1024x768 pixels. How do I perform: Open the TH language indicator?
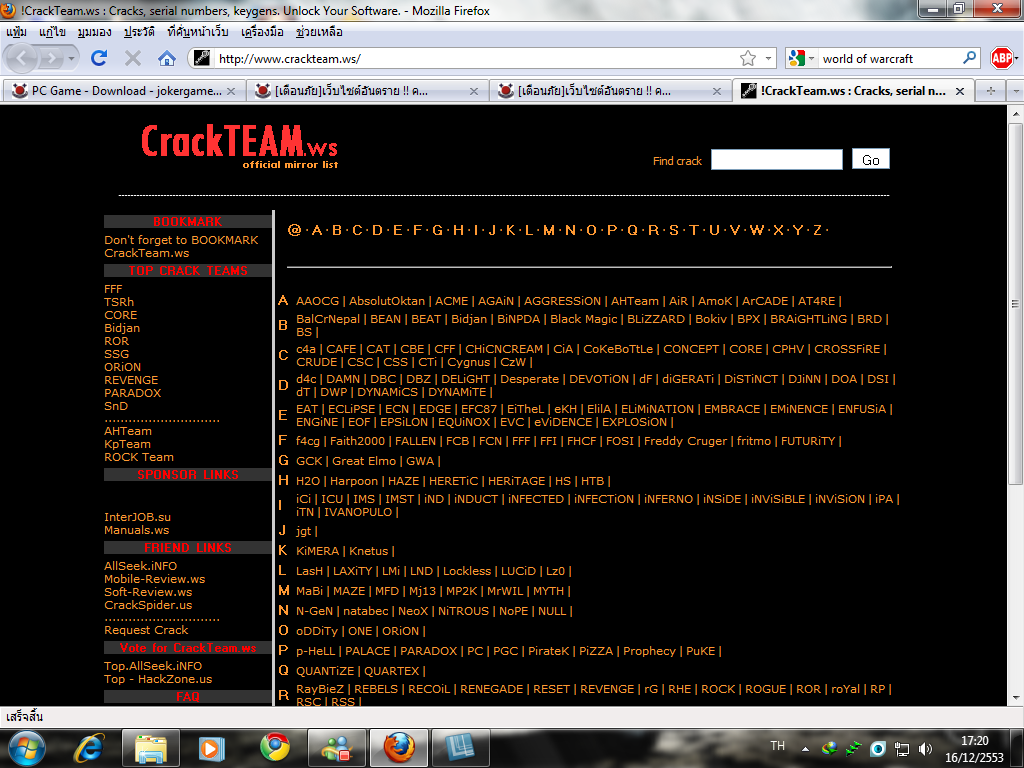point(777,746)
